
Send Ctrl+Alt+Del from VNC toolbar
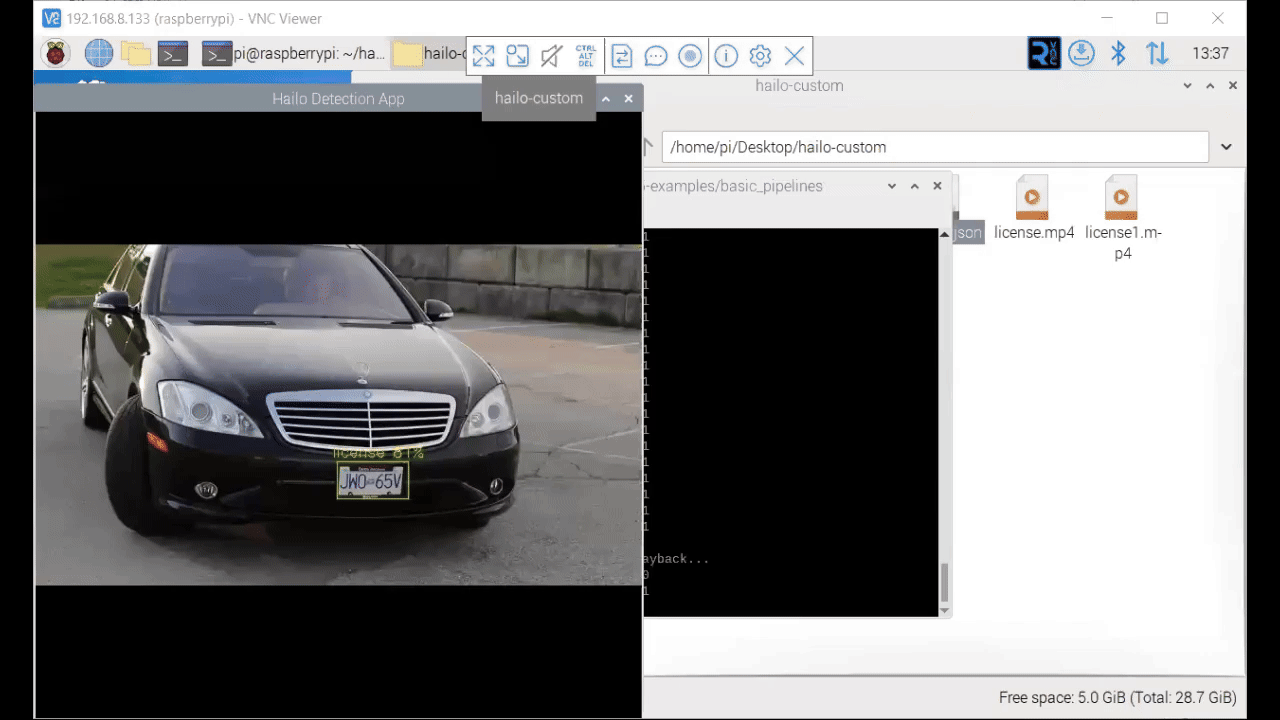coord(586,56)
